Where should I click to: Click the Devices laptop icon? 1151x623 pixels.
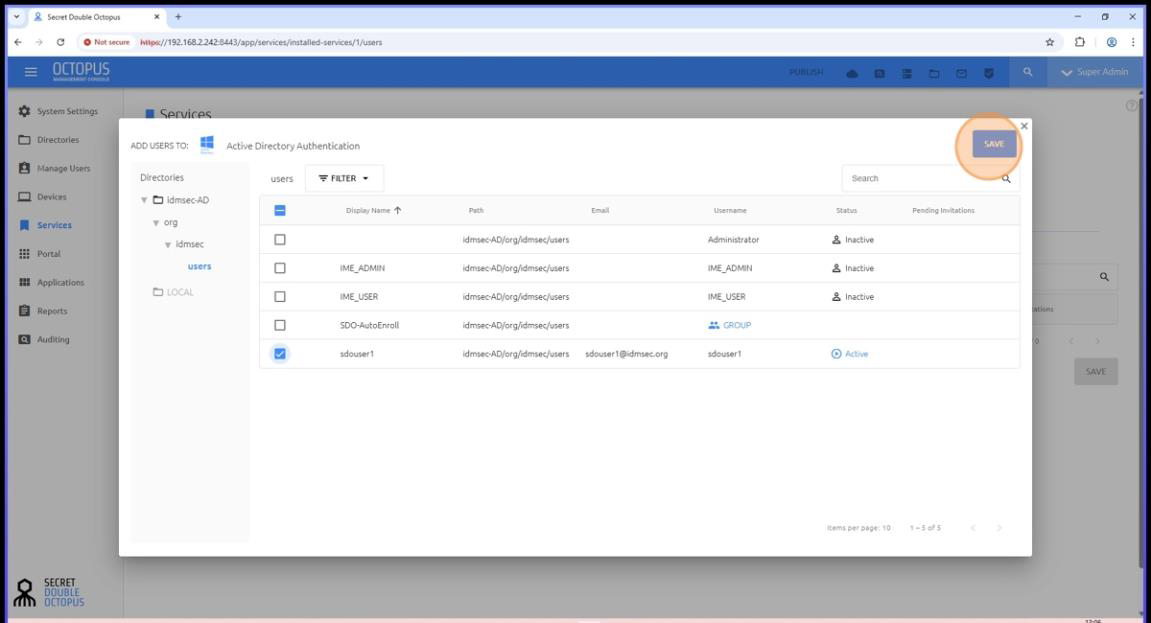24,197
